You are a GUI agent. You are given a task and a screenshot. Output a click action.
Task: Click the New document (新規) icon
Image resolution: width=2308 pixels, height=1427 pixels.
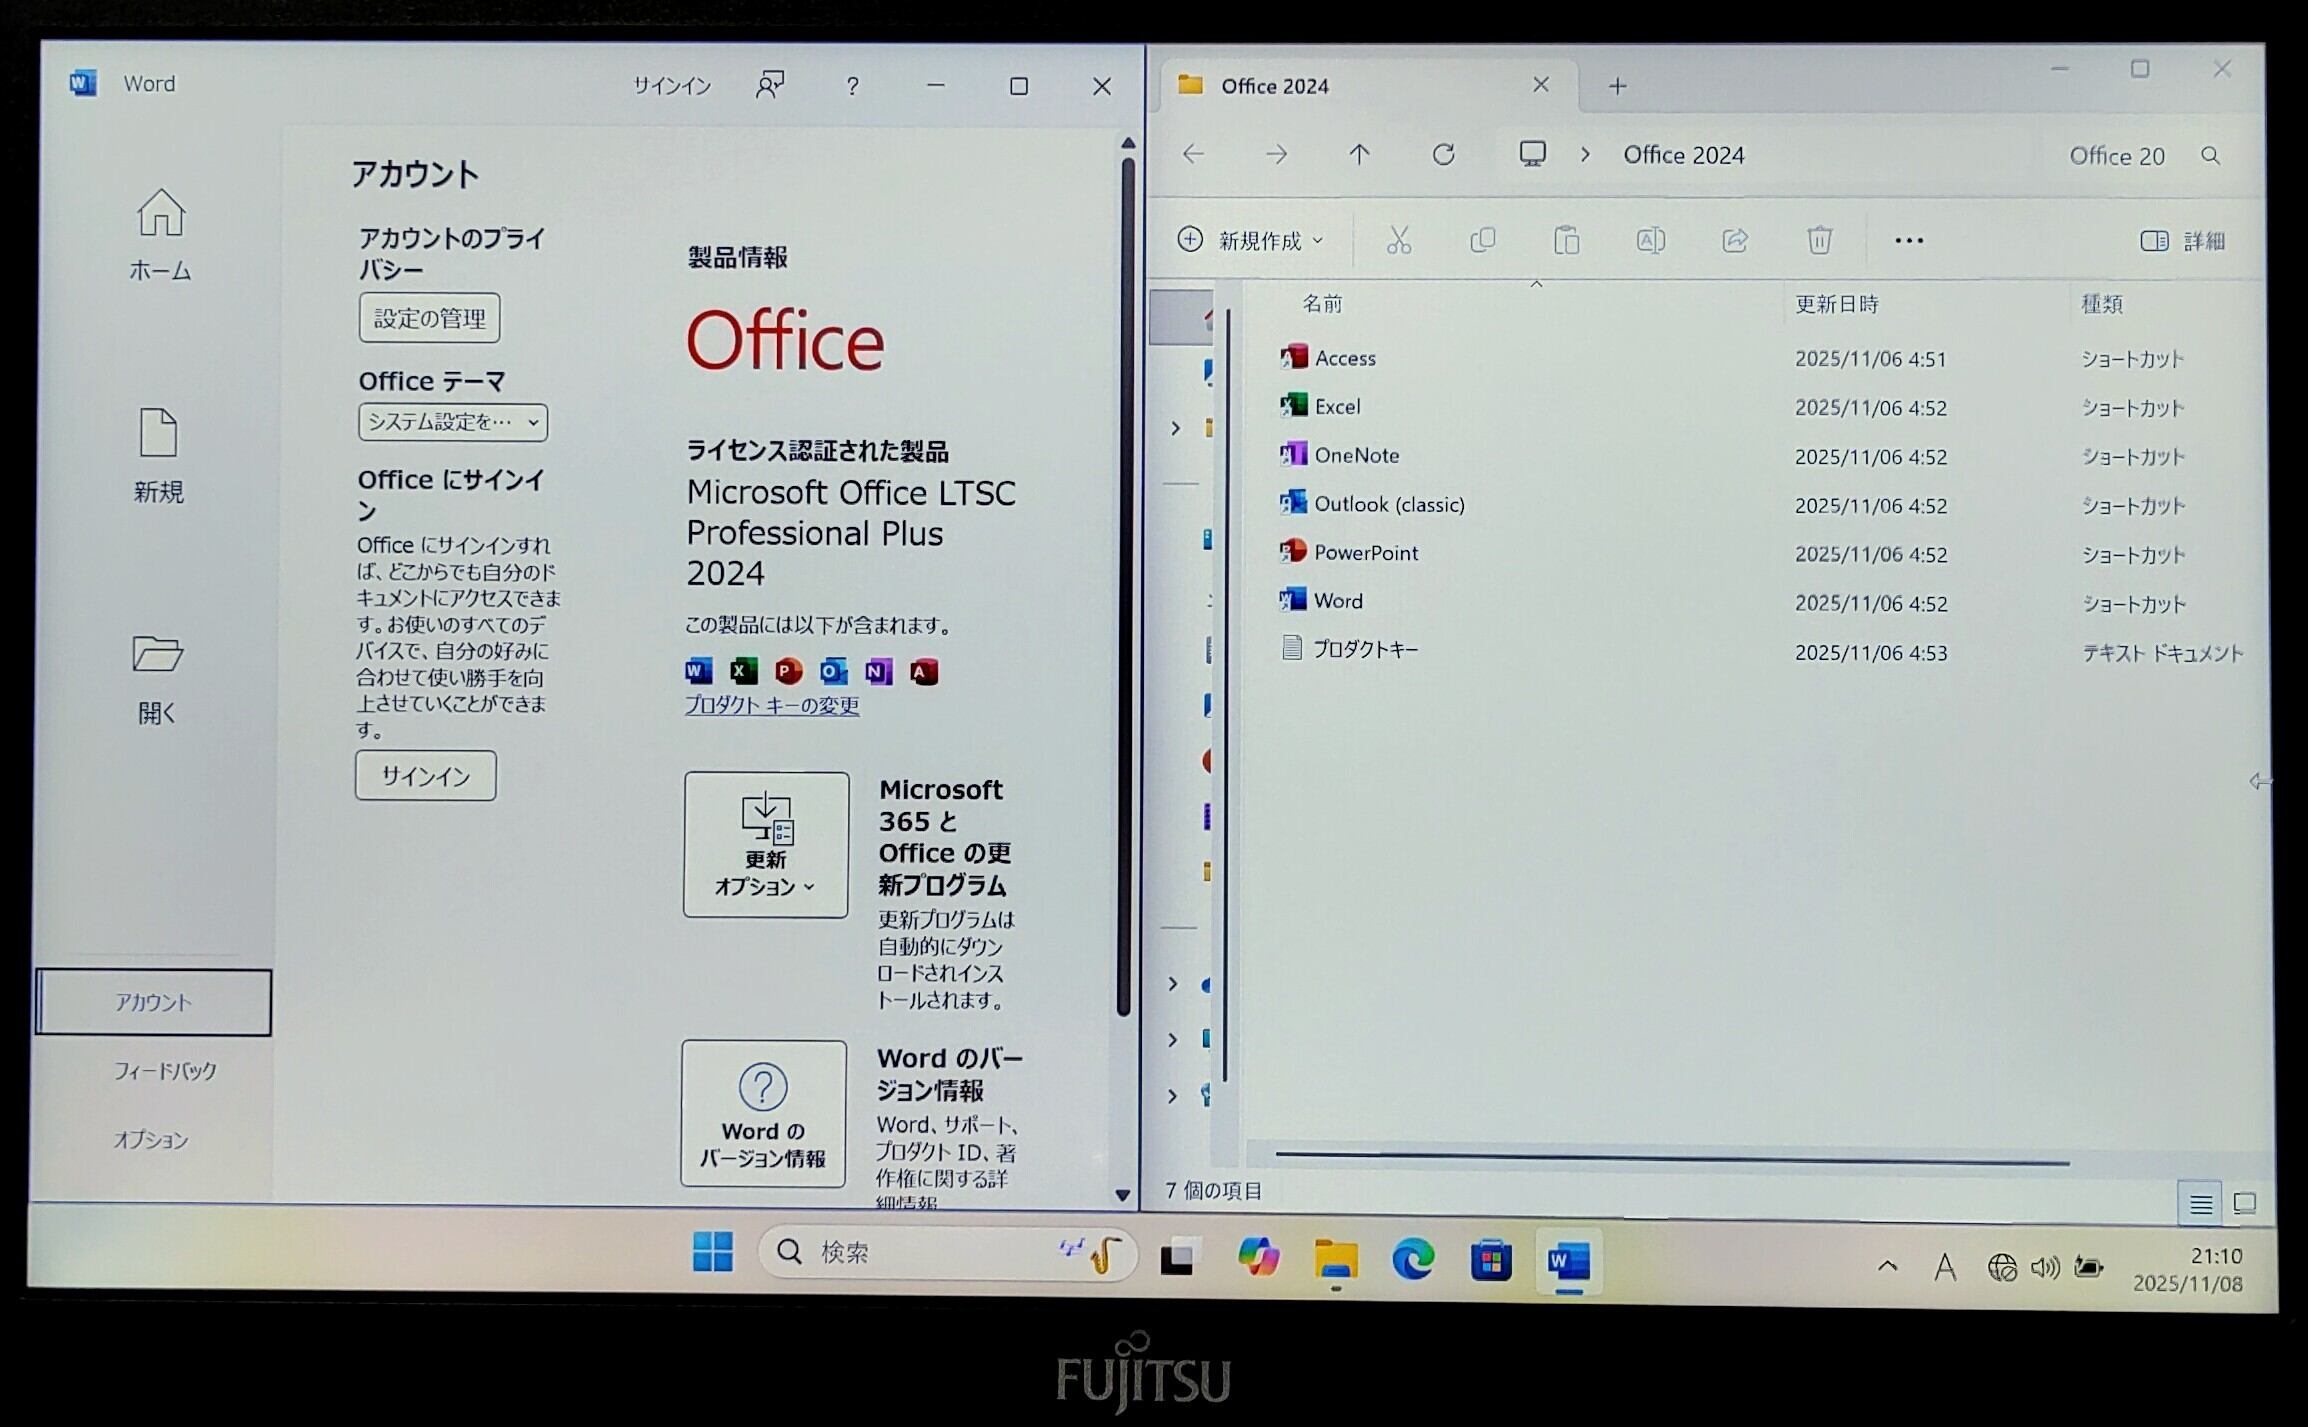[158, 433]
